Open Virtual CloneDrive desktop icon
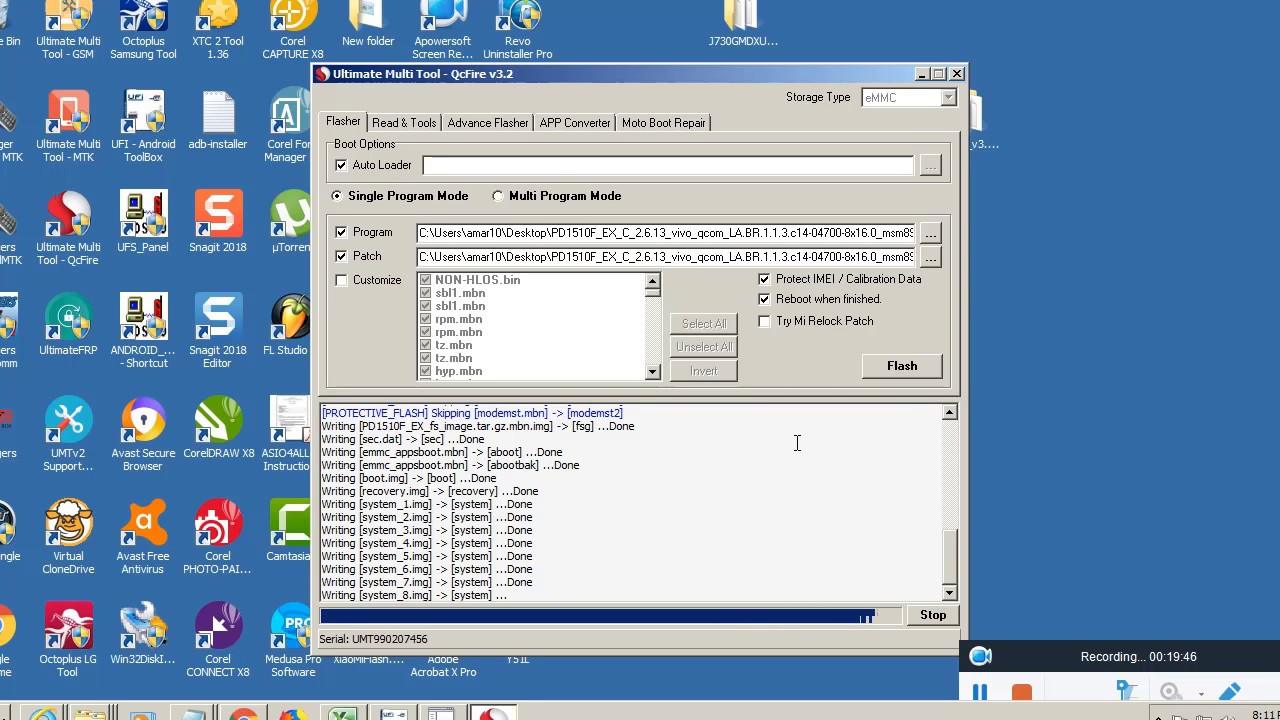This screenshot has width=1280, height=720. [68, 539]
